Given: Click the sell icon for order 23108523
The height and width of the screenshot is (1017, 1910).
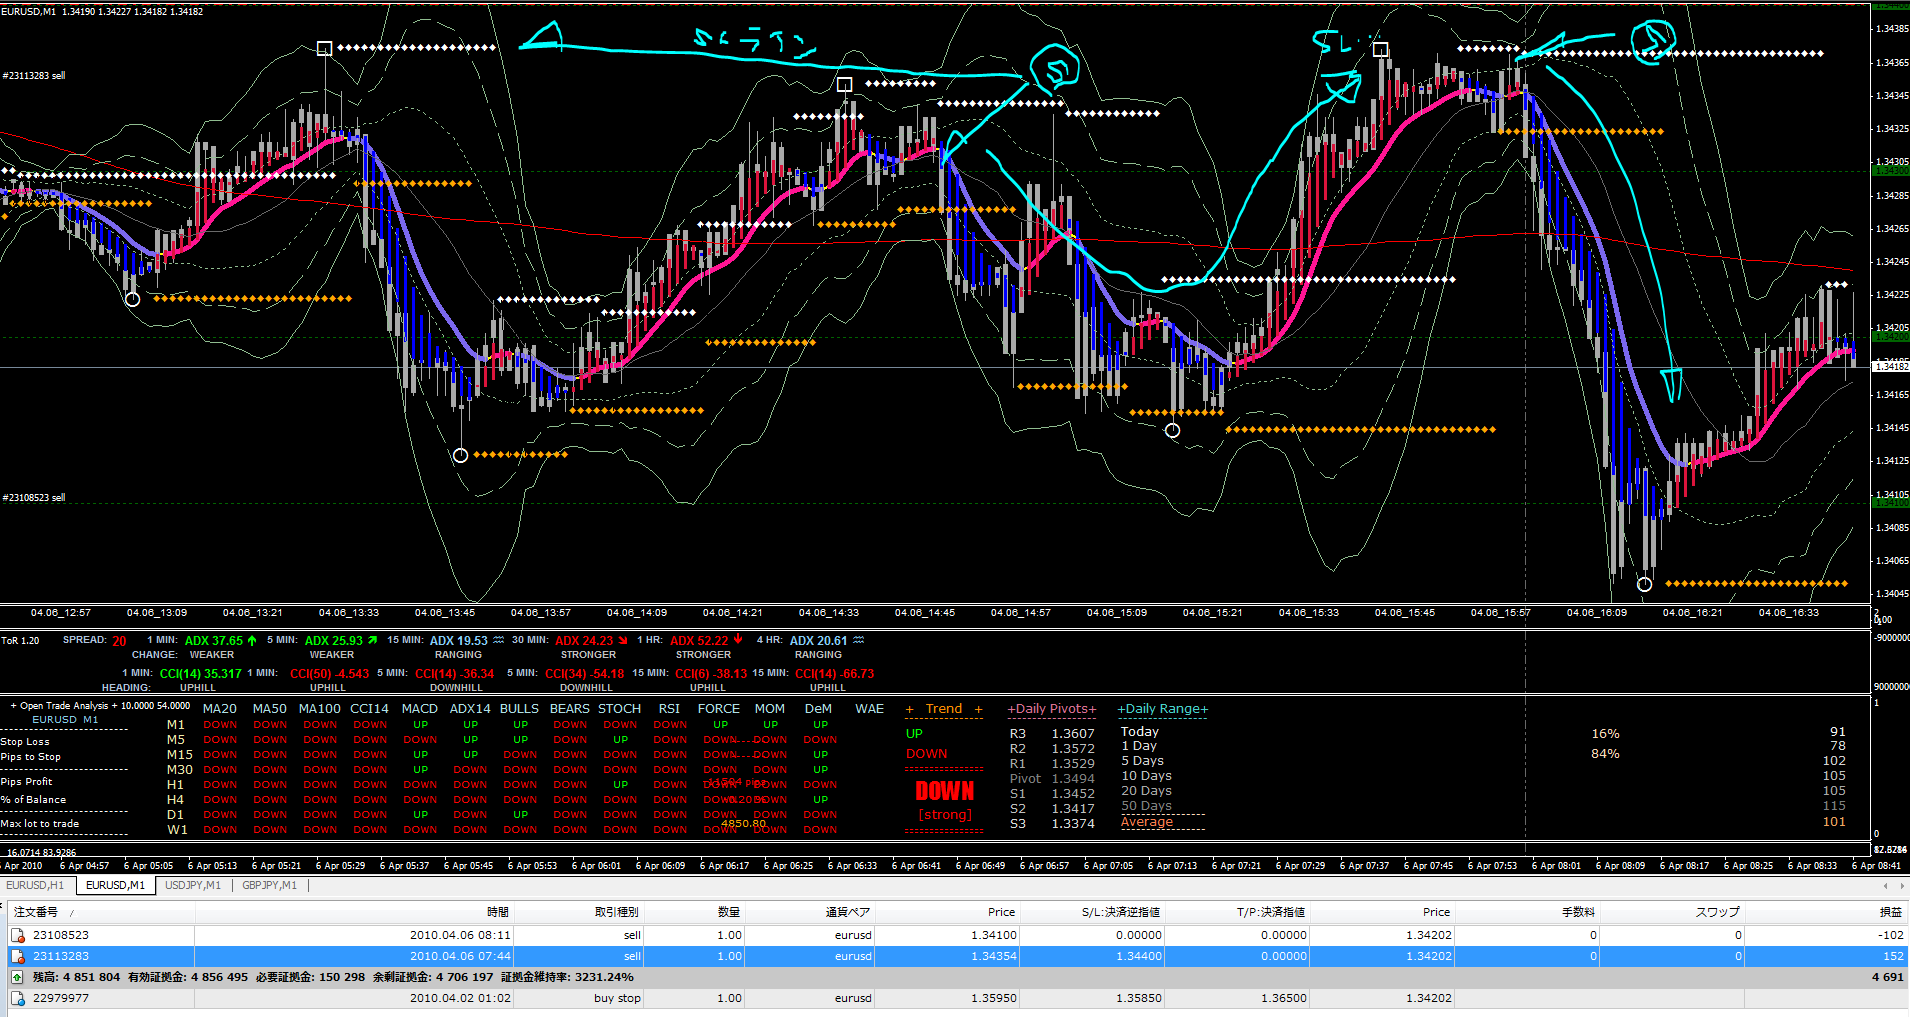Looking at the screenshot, I should (x=18, y=935).
